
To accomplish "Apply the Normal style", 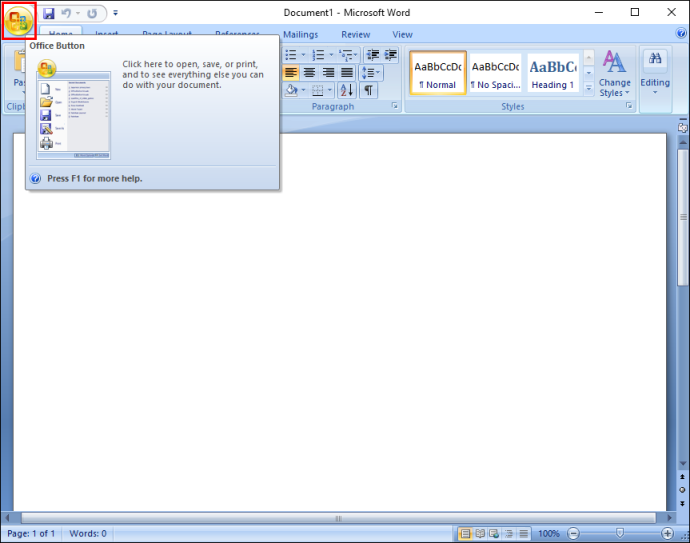I will tap(438, 73).
